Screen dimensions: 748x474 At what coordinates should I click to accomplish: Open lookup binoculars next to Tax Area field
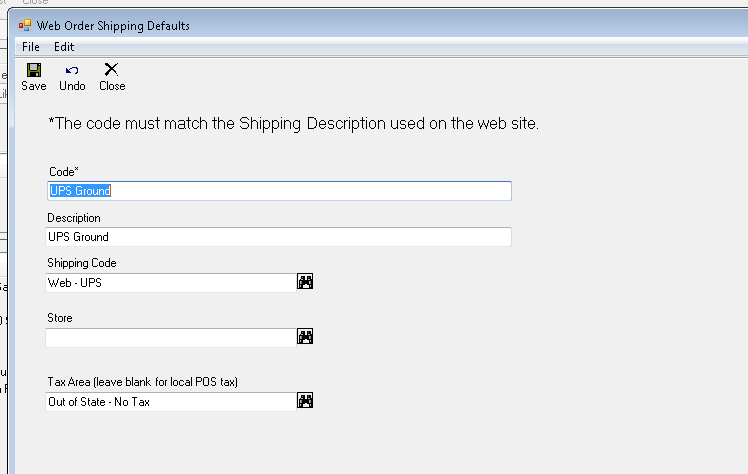pos(305,400)
